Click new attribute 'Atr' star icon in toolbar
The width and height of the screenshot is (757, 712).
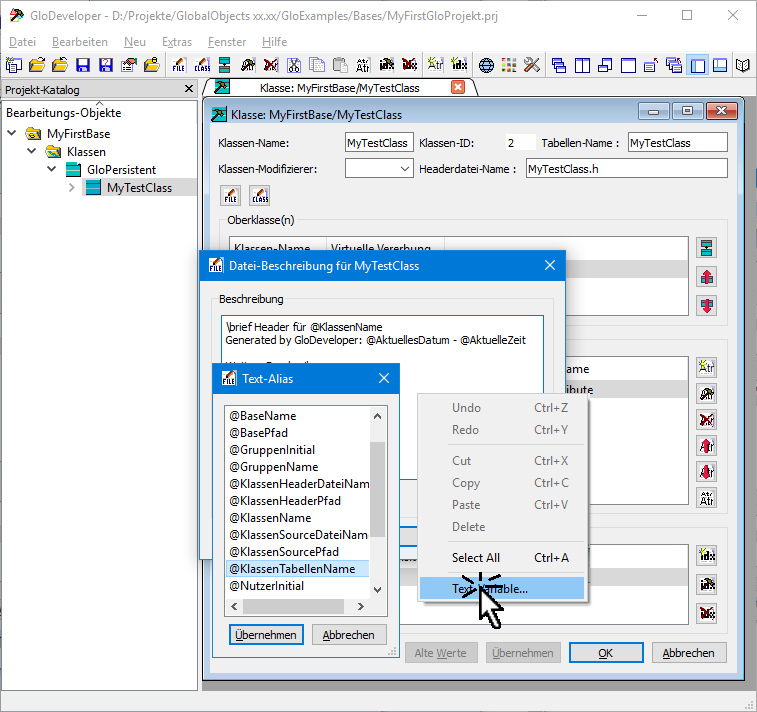click(435, 65)
